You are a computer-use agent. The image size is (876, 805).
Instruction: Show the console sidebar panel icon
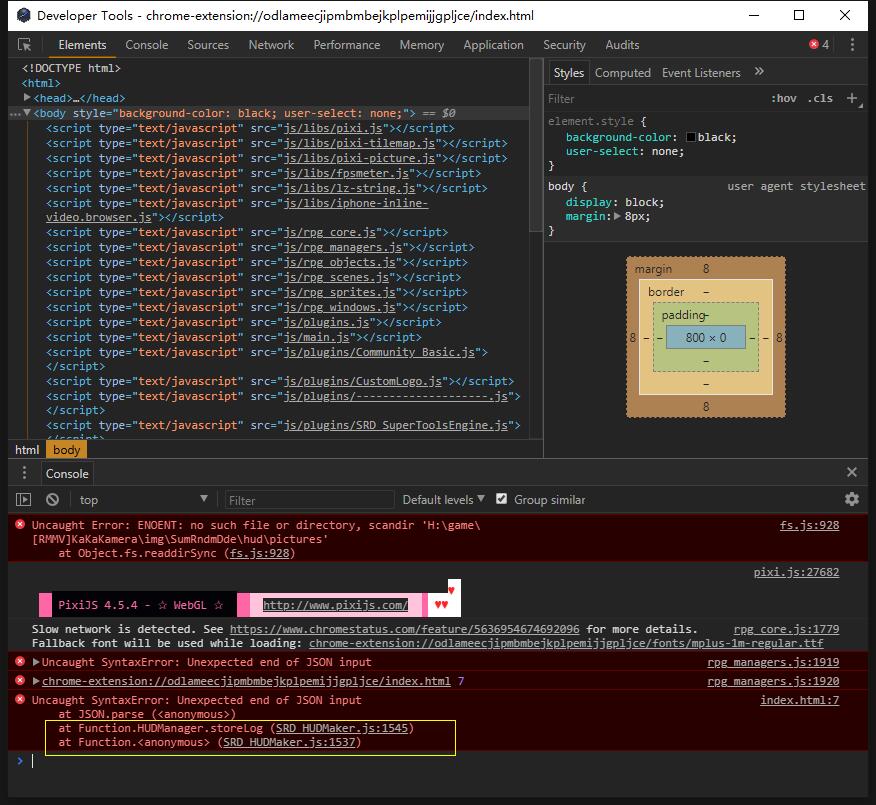(23, 499)
